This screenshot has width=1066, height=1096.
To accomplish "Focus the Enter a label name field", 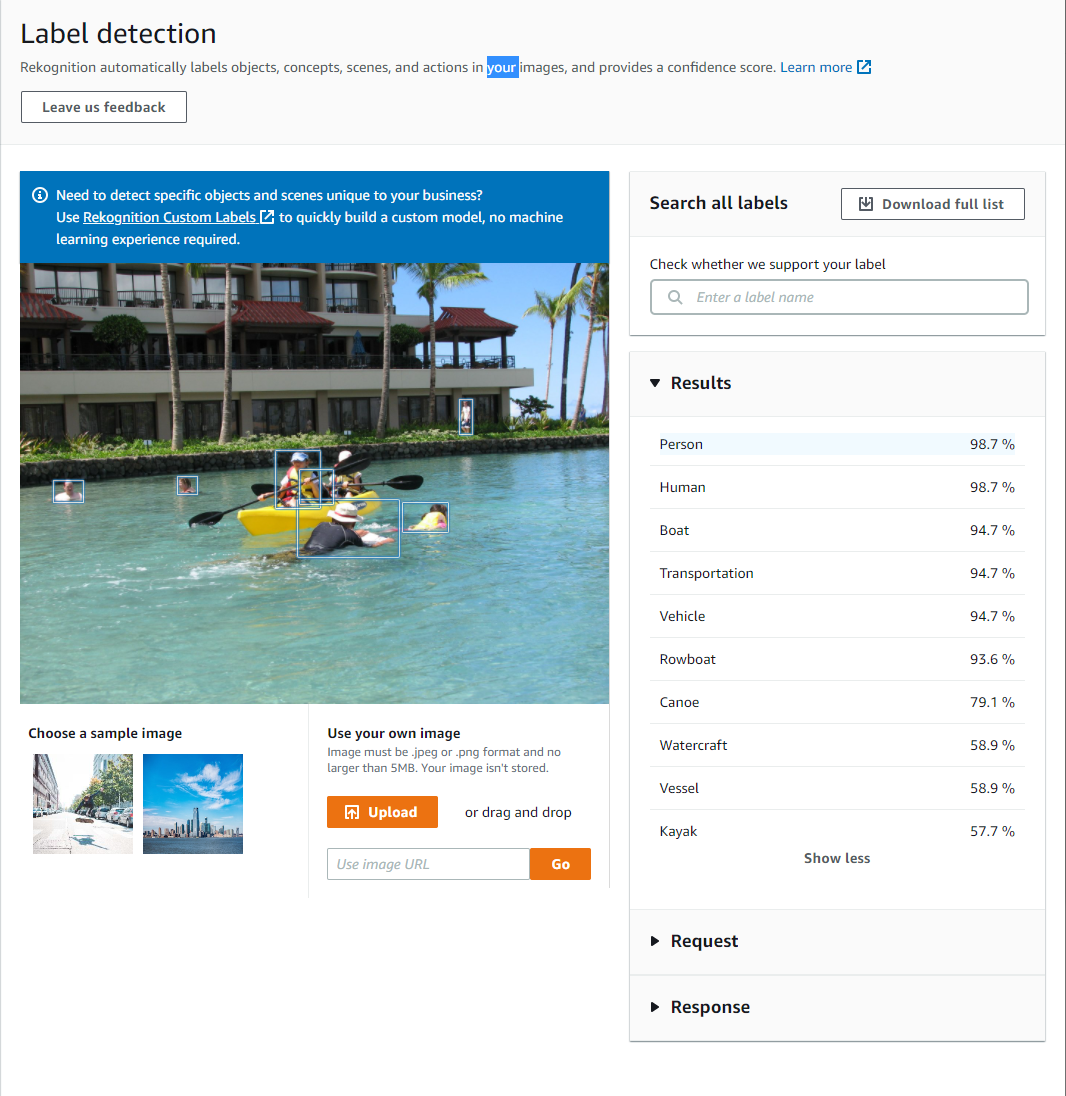I will [x=839, y=297].
